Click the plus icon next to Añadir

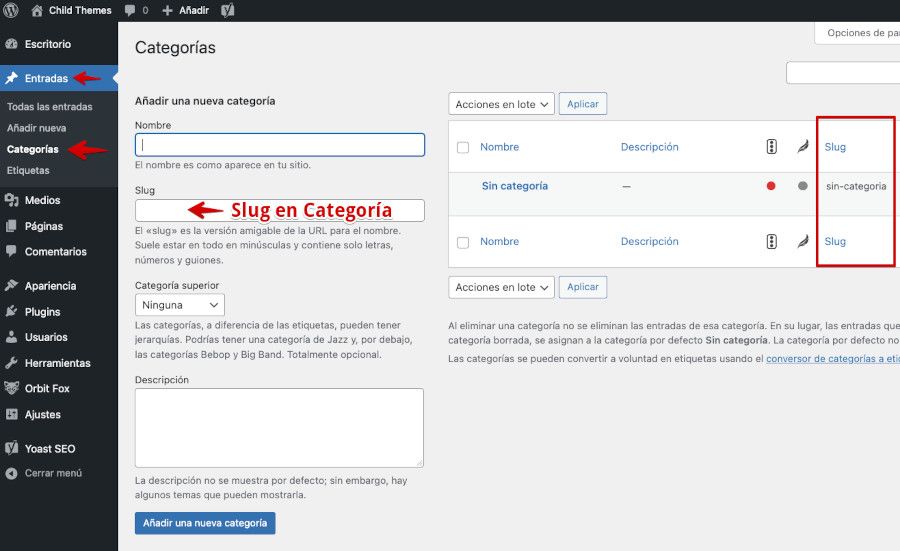click(167, 10)
